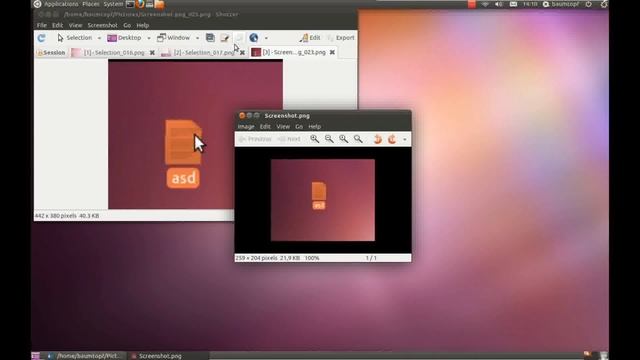Click the show desktop icon in bottom panel

(36, 356)
